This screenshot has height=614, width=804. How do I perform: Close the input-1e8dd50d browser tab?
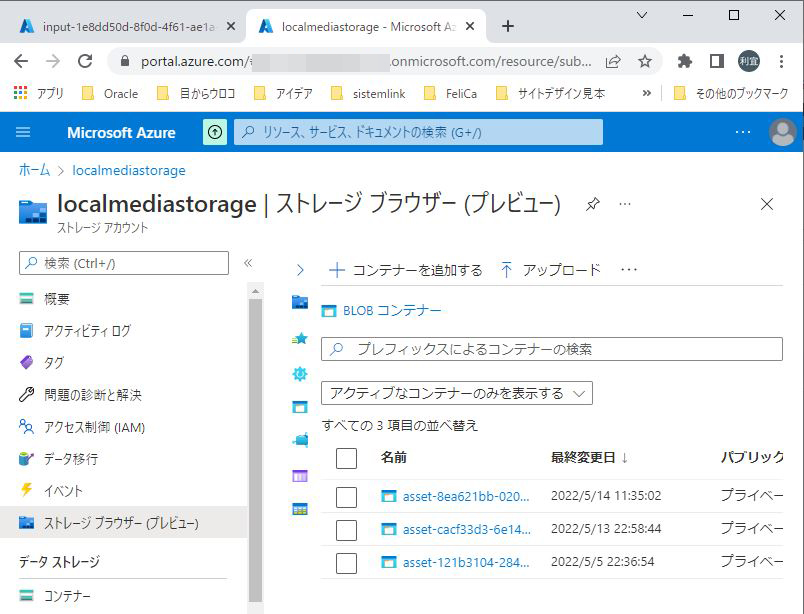[231, 26]
